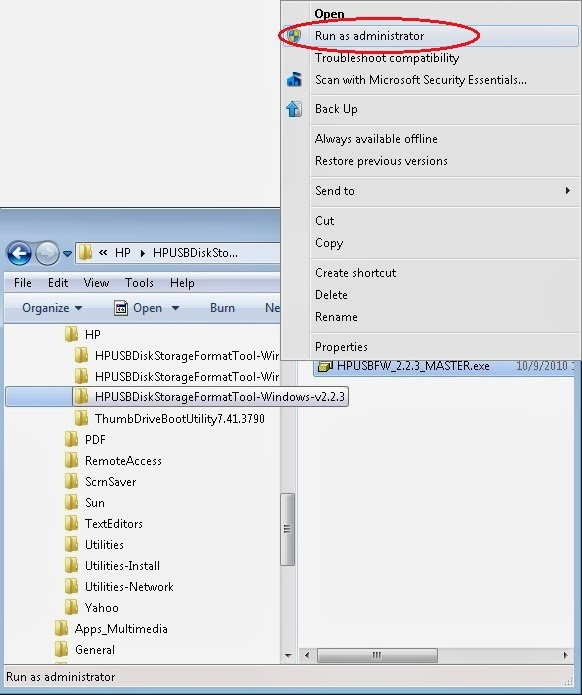The image size is (582, 695).
Task: Choose Troubleshoot compatibility from context menu
Action: tap(387, 58)
